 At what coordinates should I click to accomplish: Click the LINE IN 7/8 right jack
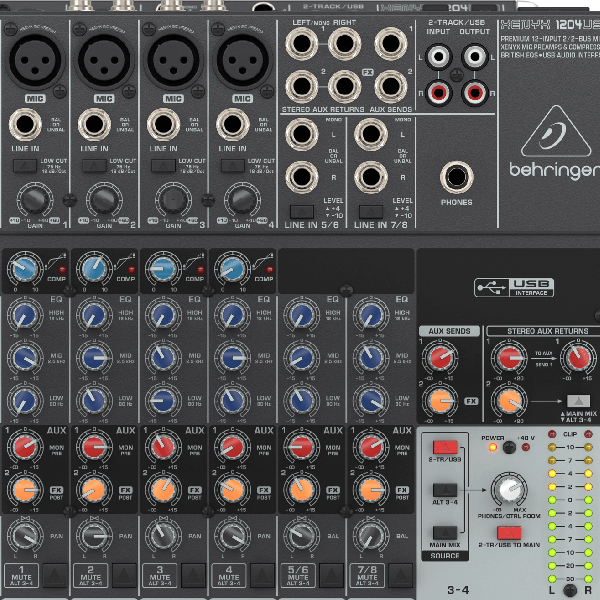(x=371, y=177)
